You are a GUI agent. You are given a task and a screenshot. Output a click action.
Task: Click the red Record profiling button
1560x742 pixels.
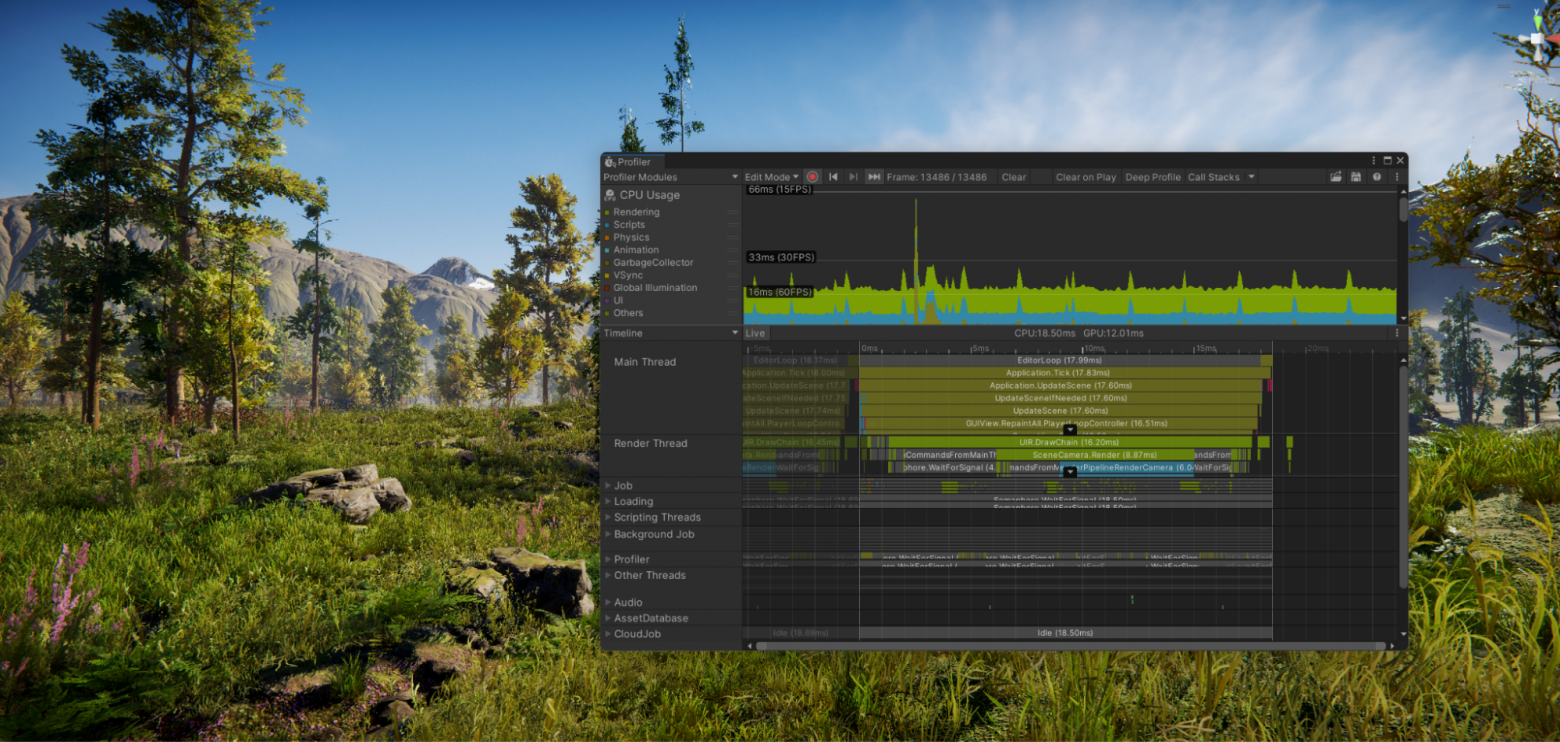click(812, 177)
